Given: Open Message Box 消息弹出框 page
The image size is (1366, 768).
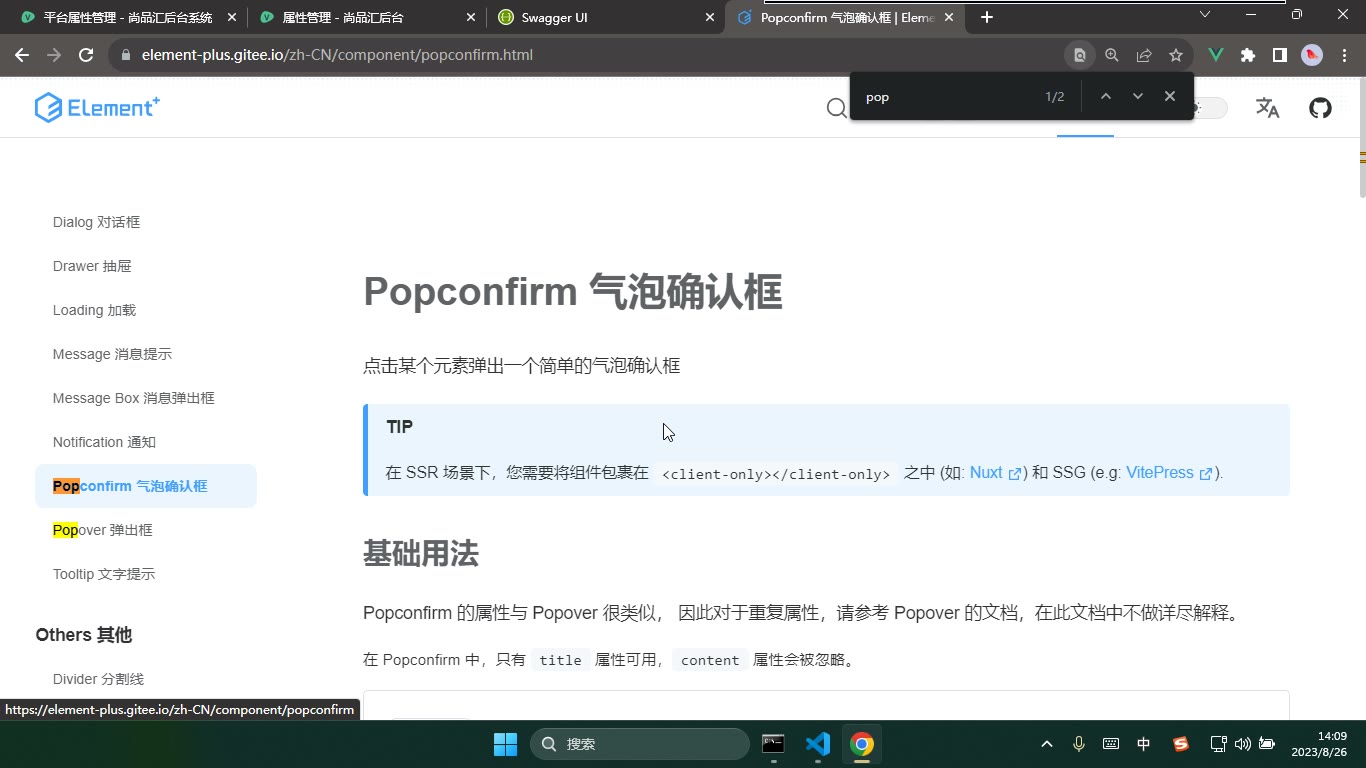Looking at the screenshot, I should click(x=134, y=398).
